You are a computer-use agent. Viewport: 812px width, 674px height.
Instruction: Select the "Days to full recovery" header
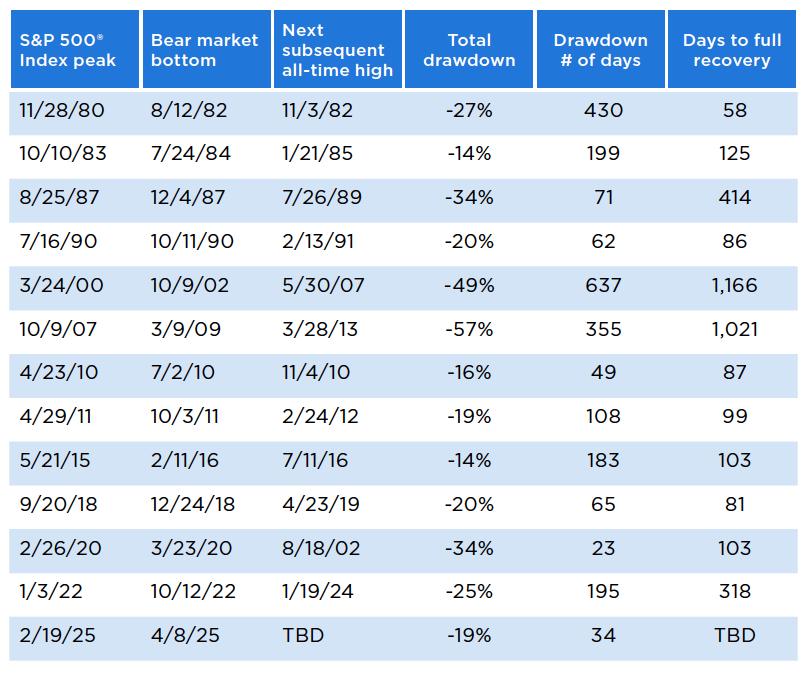734,50
